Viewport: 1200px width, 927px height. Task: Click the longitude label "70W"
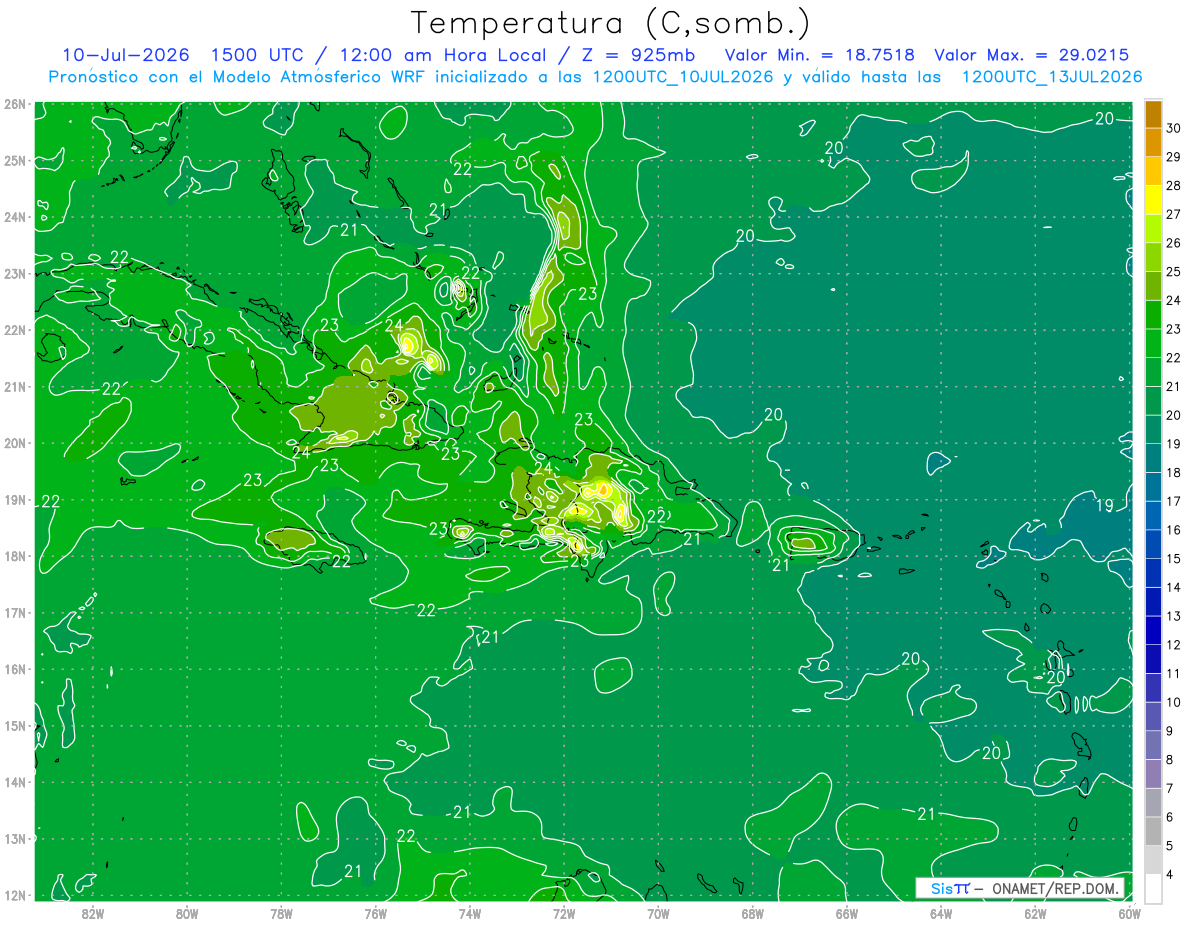click(658, 913)
